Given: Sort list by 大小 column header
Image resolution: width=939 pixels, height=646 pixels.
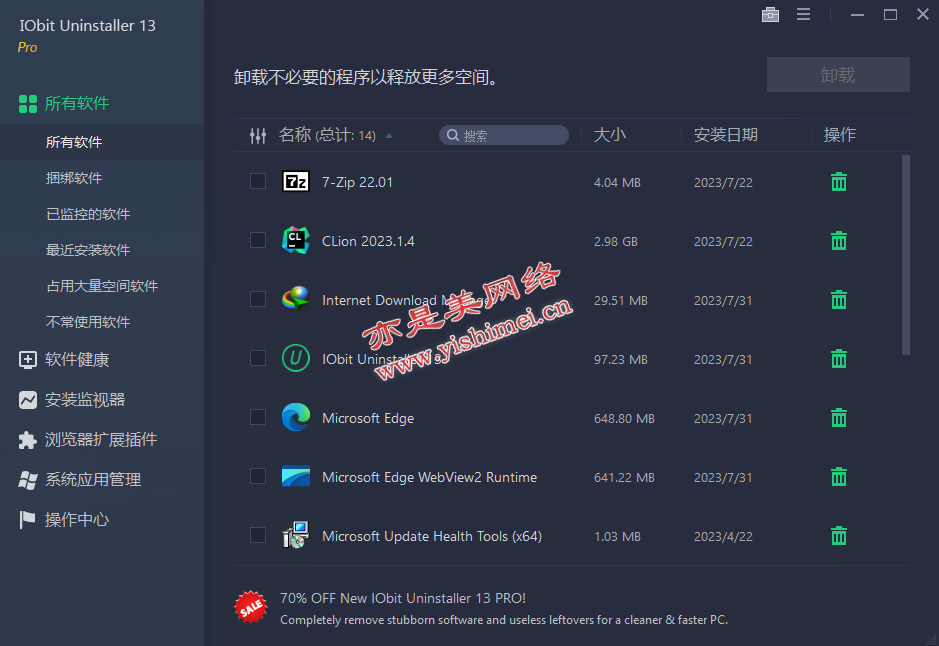Looking at the screenshot, I should point(610,135).
